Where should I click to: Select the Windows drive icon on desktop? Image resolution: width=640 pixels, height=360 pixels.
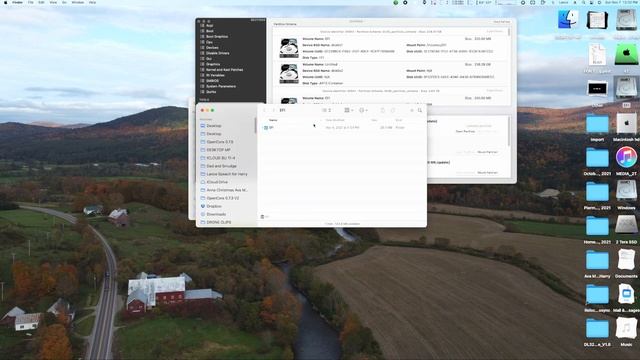[626, 191]
